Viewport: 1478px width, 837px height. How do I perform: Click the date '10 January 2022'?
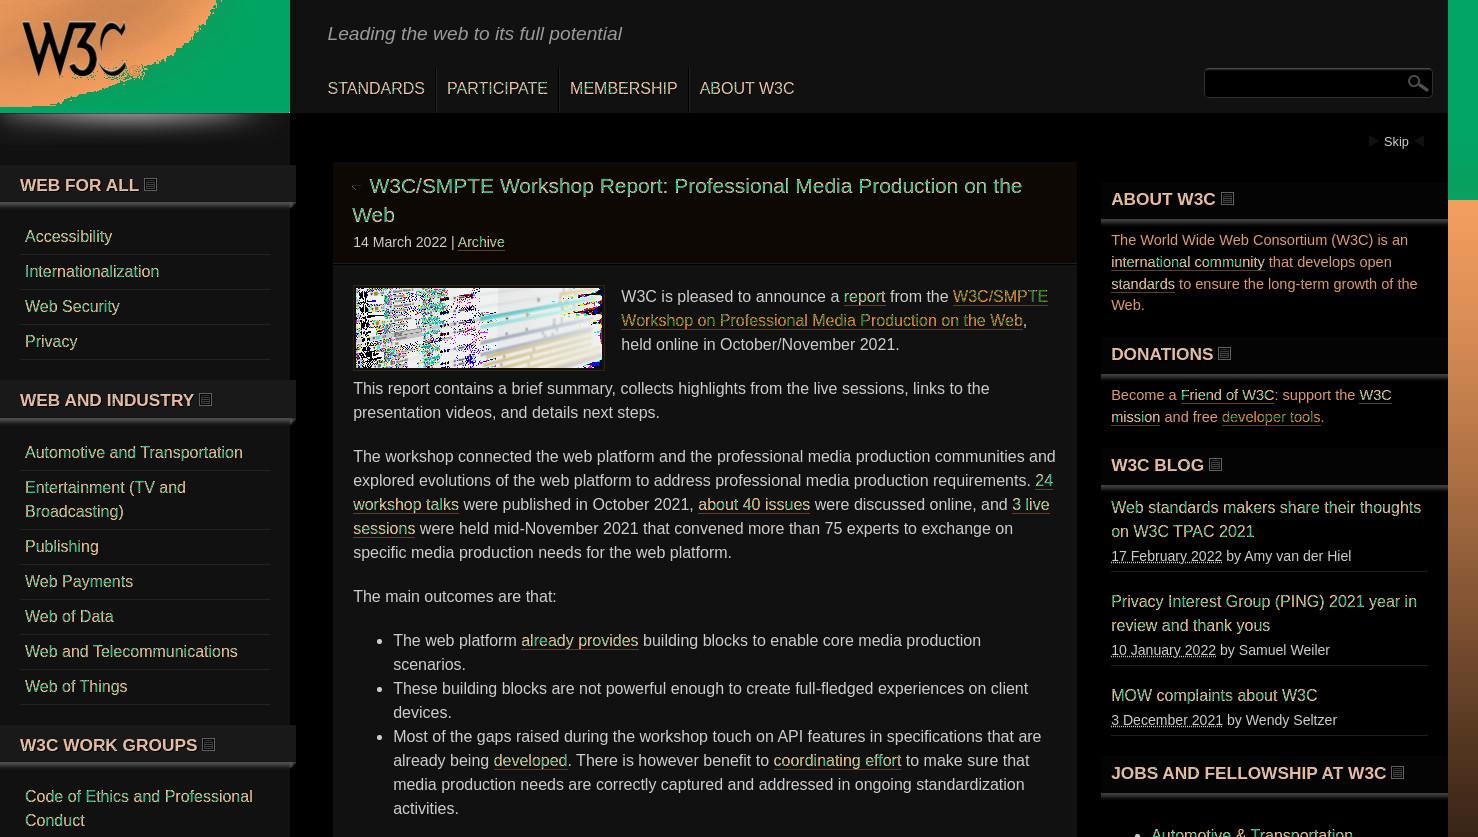(1163, 650)
